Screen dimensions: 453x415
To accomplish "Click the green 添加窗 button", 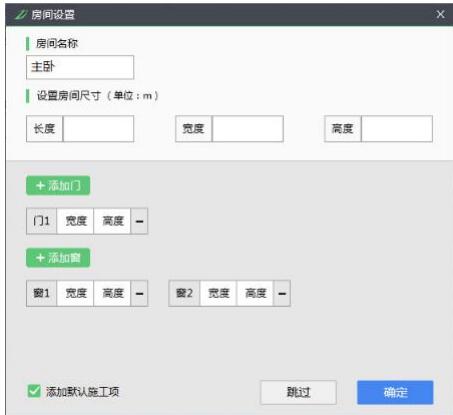I will [58, 258].
